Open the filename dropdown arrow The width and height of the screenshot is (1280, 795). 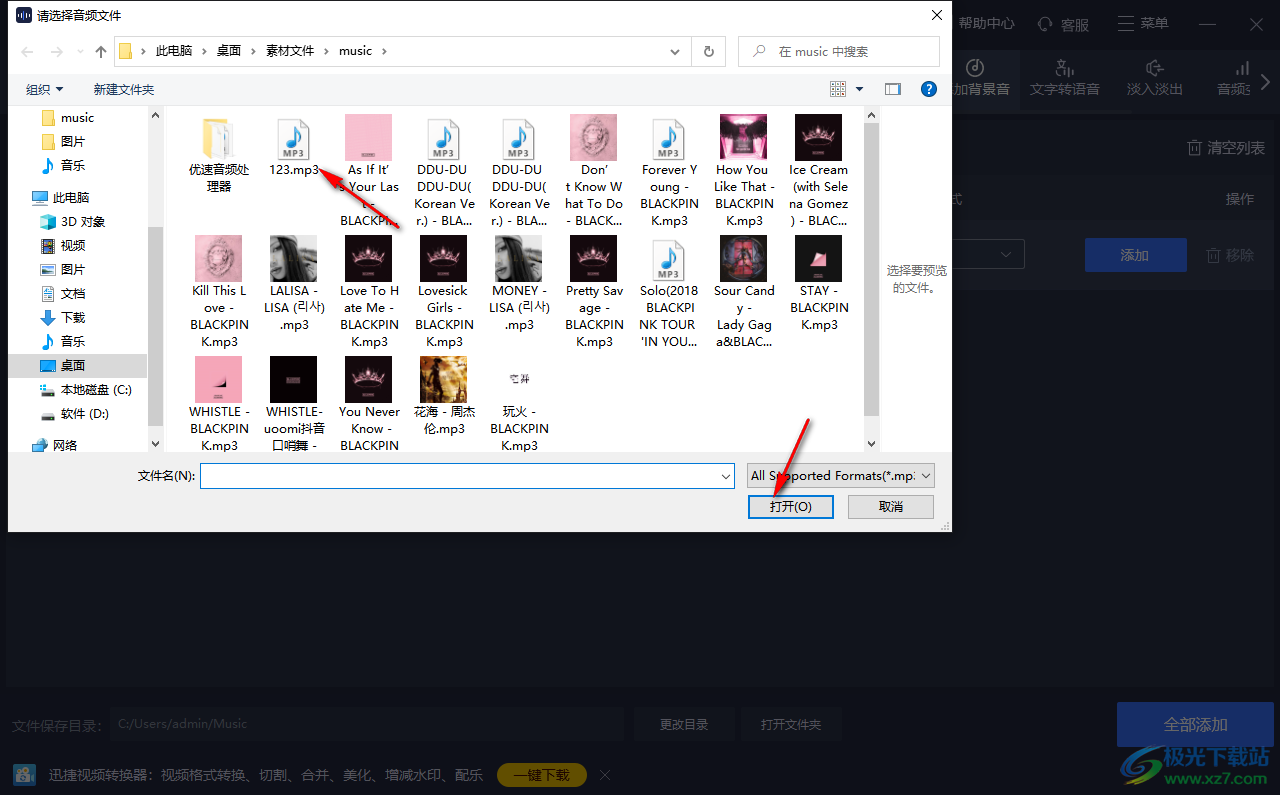click(x=726, y=476)
